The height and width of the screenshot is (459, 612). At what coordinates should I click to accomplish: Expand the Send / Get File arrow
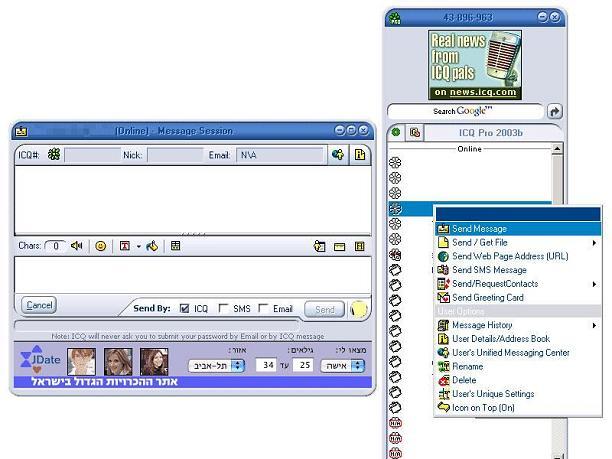pos(594,243)
